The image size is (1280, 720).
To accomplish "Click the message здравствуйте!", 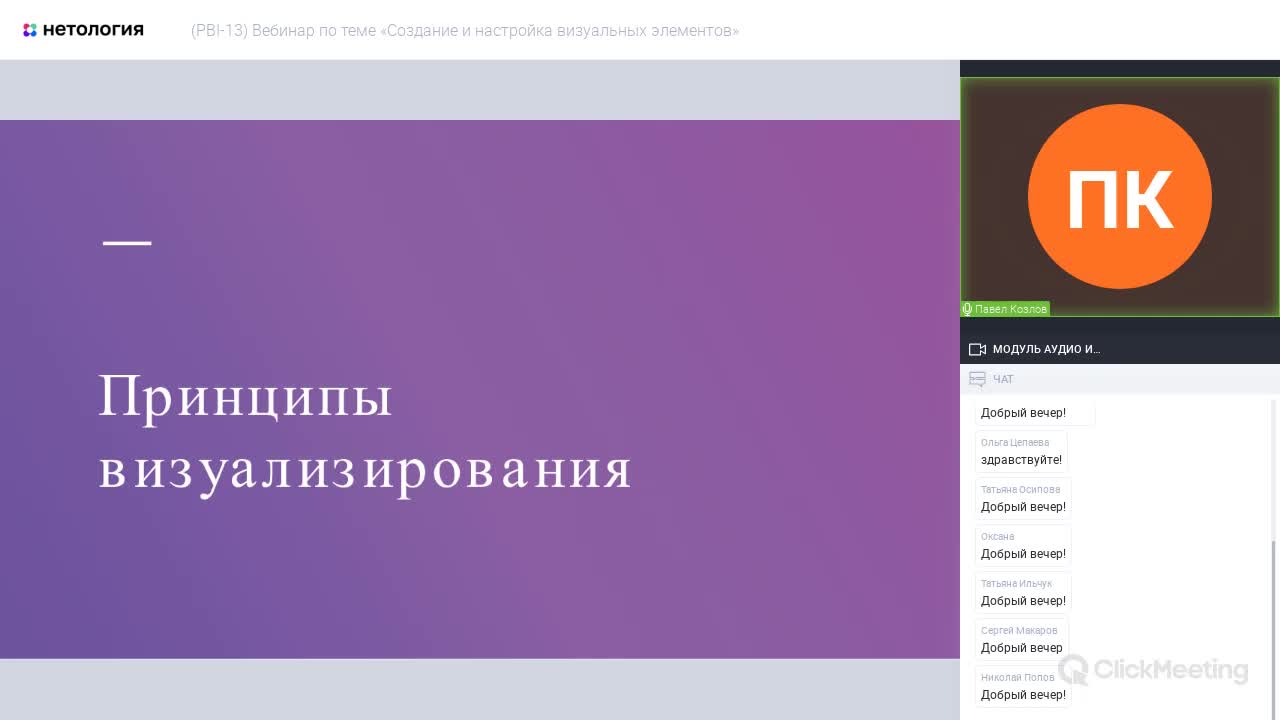I will 1021,460.
